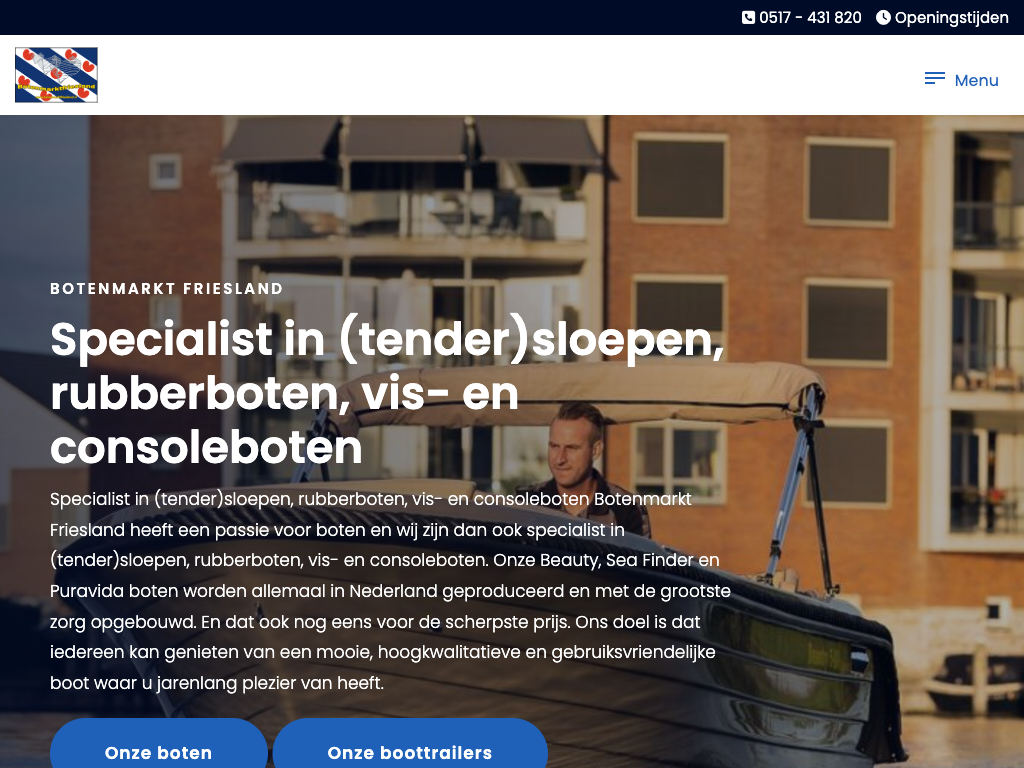The image size is (1024, 768).
Task: Open the Menu label in the header
Action: 976,80
